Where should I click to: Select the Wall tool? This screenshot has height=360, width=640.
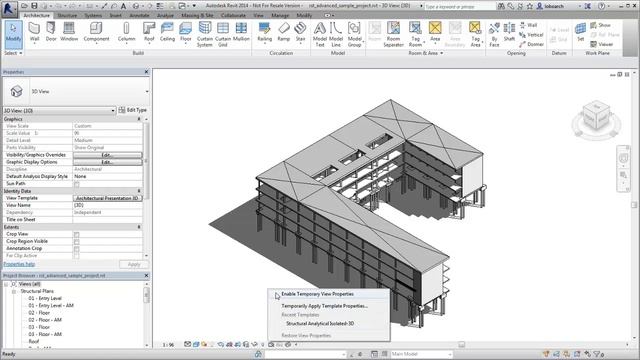[x=34, y=32]
